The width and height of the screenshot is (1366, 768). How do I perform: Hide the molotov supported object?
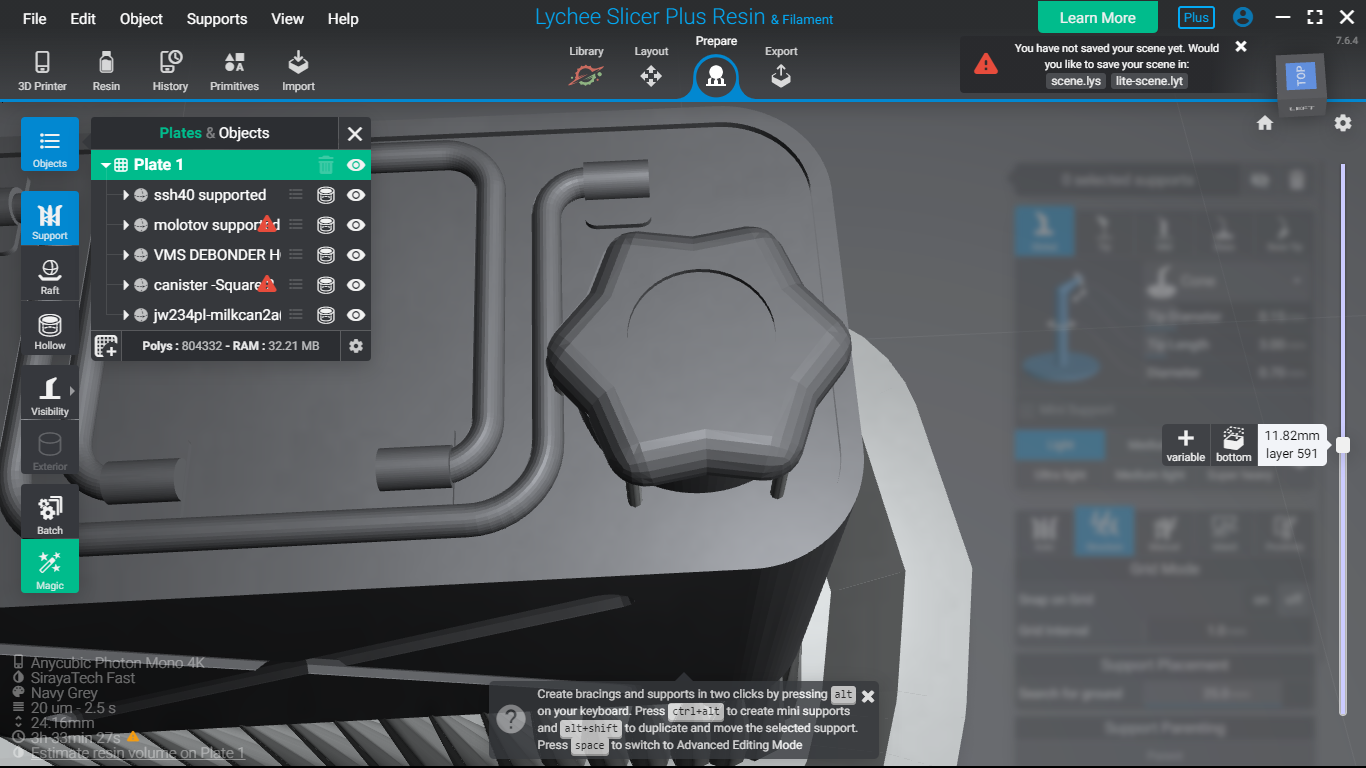pyautogui.click(x=355, y=225)
